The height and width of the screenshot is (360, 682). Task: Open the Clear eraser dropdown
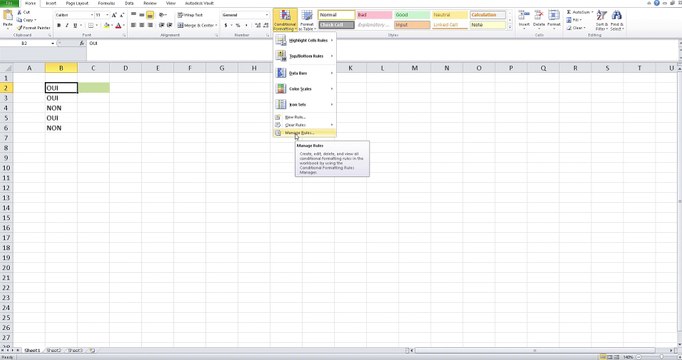click(576, 28)
